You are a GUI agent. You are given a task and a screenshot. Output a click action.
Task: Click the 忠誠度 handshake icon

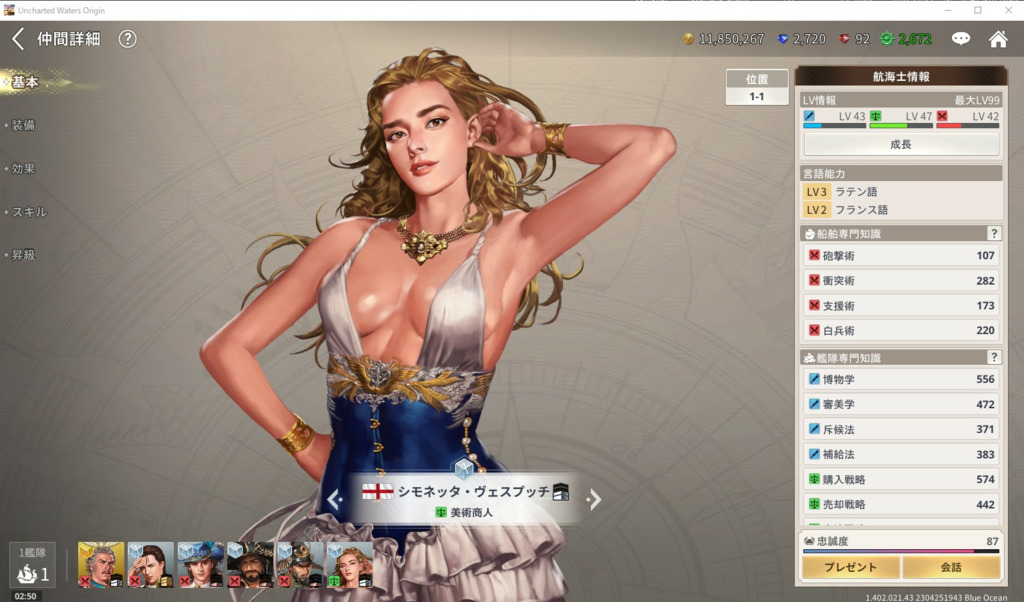click(x=809, y=541)
